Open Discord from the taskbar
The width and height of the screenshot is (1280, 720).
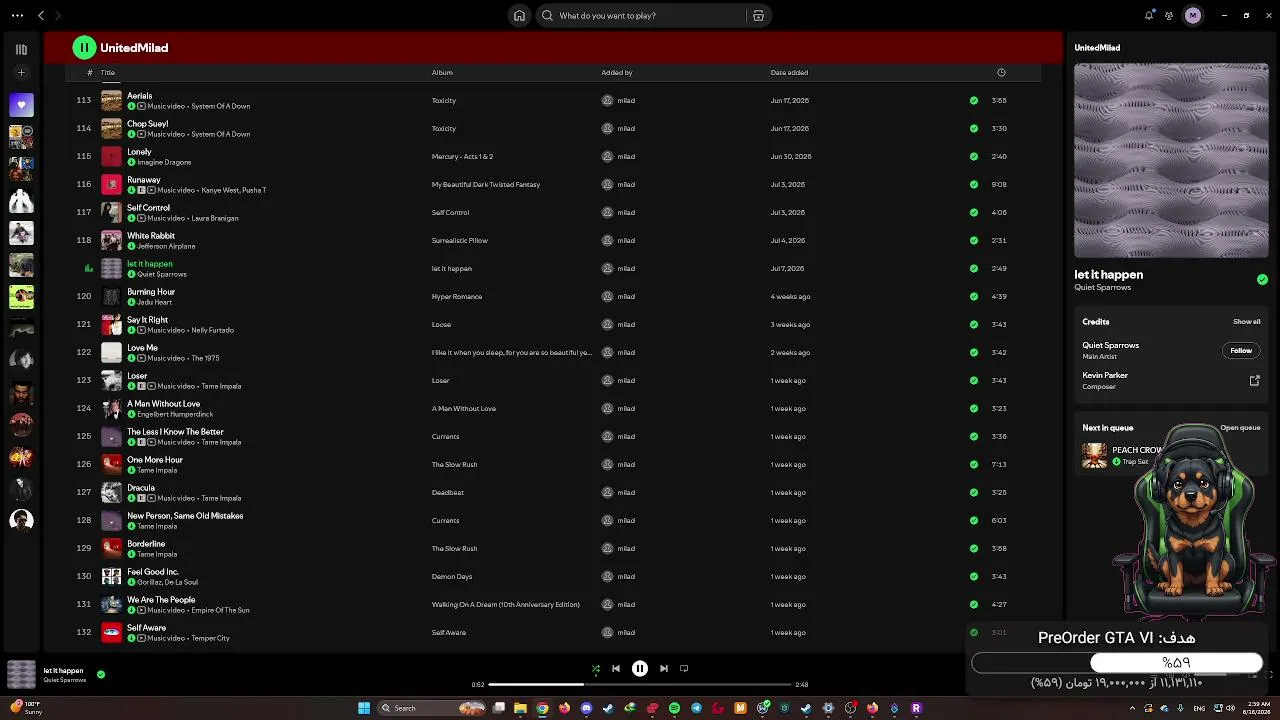point(586,708)
